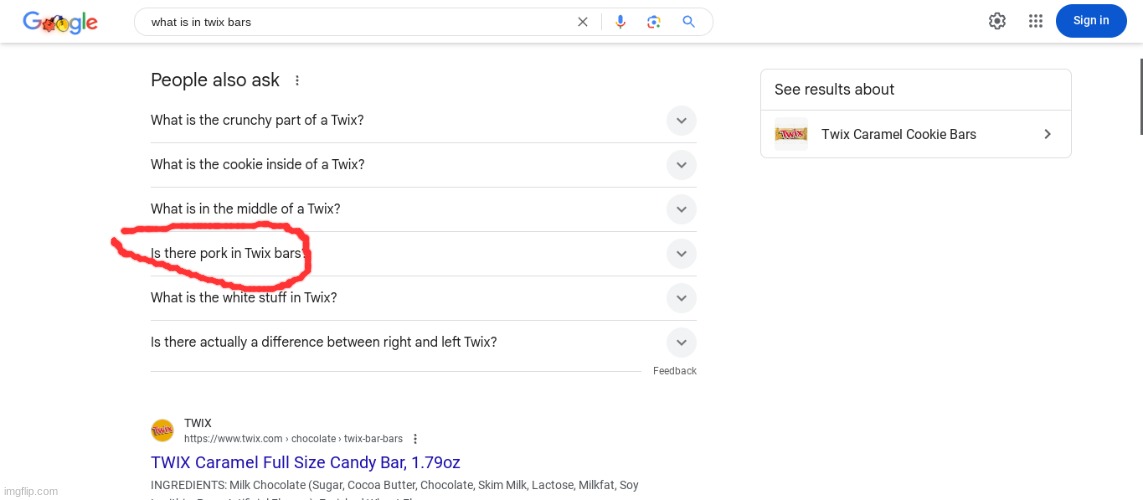Click Feedback link under People also ask
1143x500 pixels.
[x=674, y=371]
